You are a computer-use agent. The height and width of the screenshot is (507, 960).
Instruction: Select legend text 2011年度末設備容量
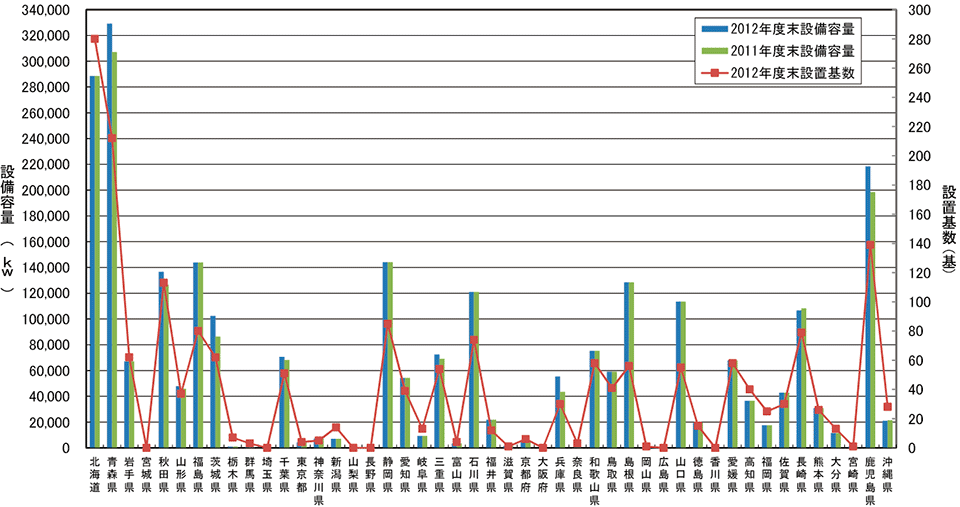tap(792, 51)
